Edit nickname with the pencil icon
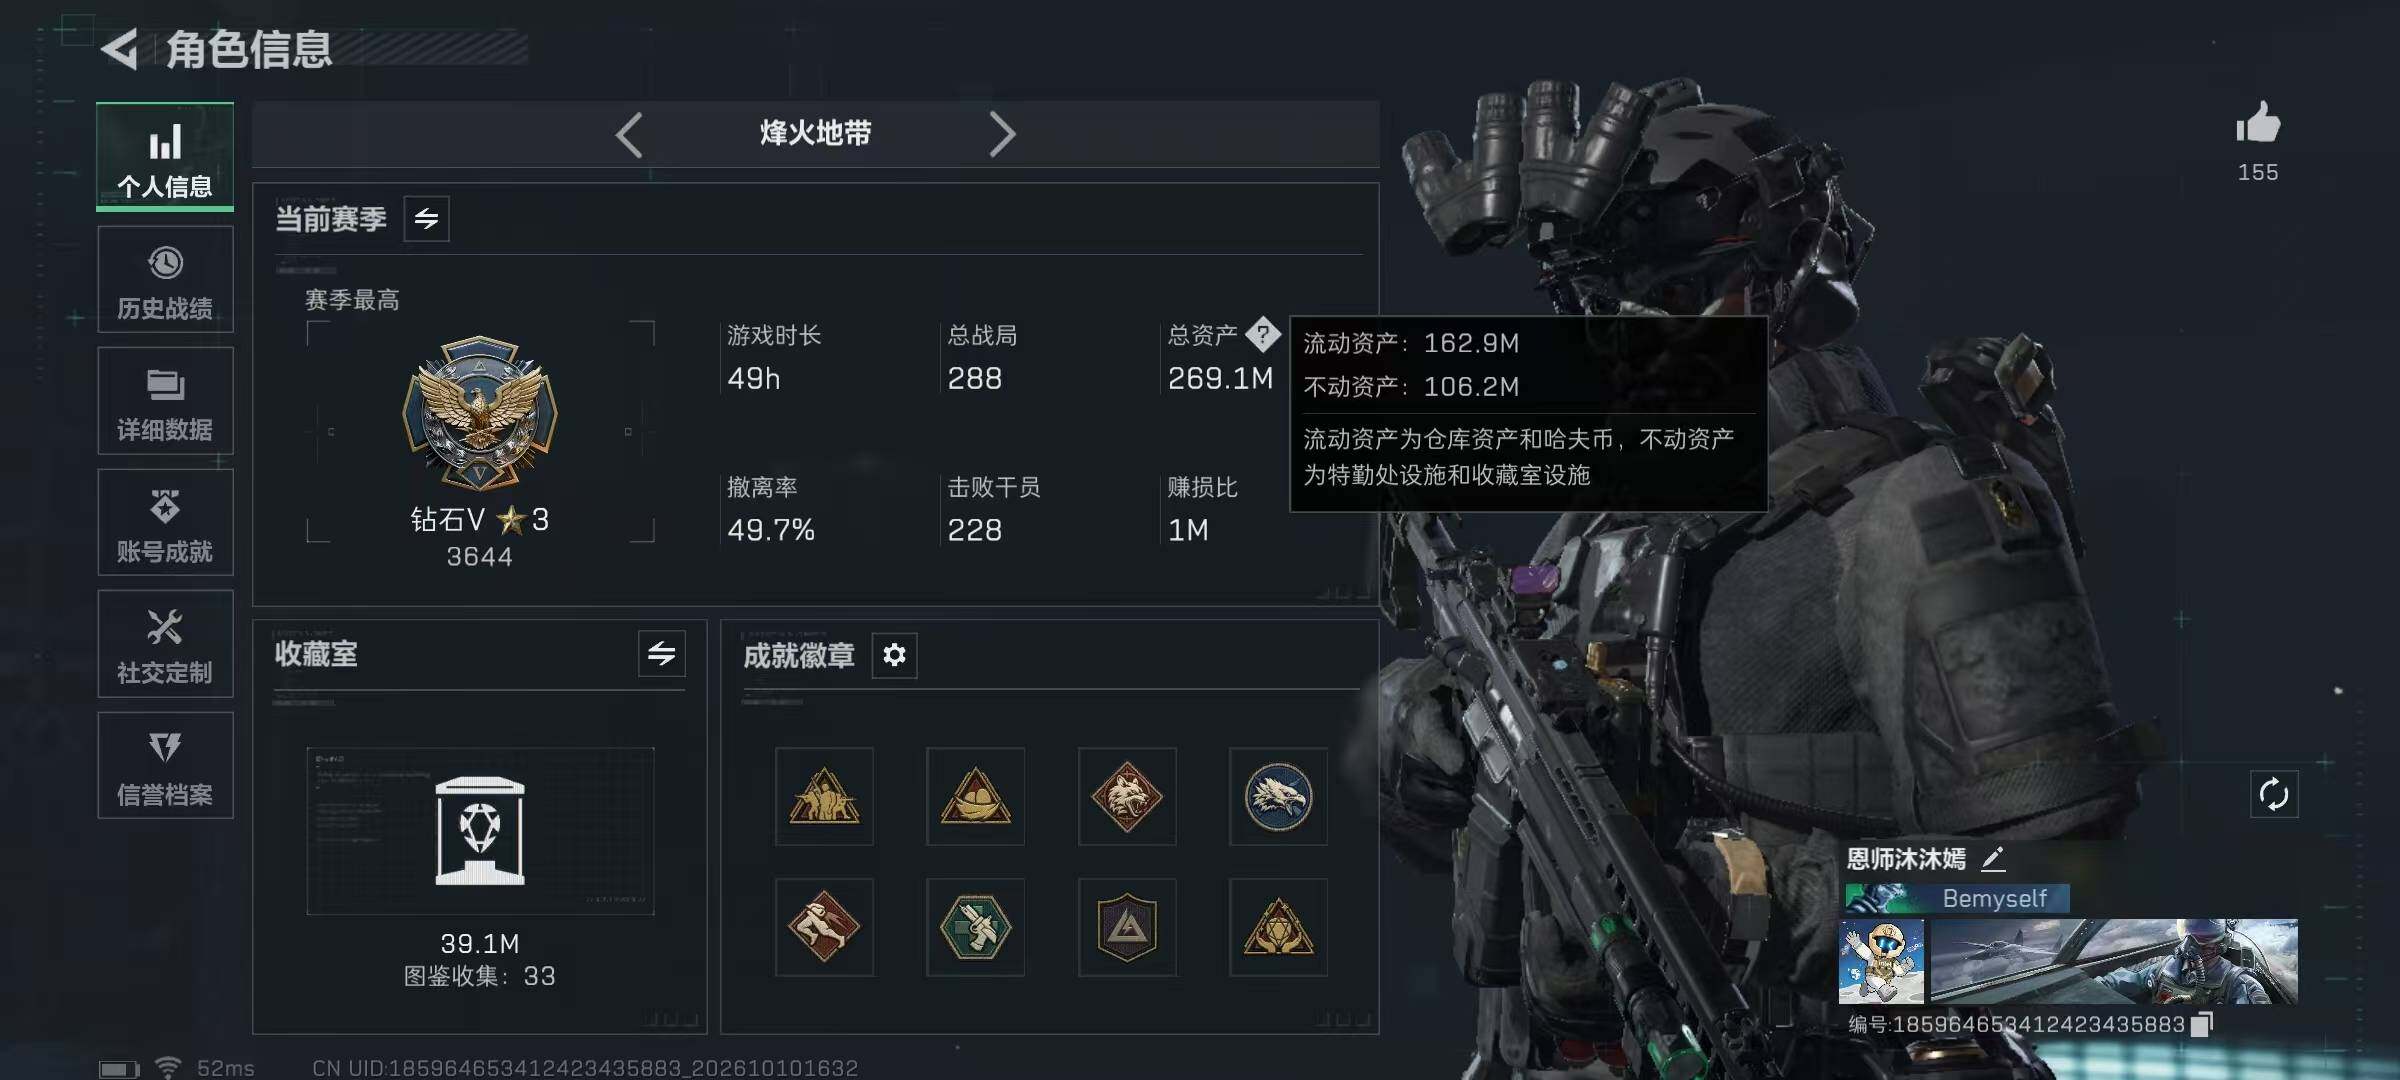This screenshot has width=2400, height=1080. pos(1992,859)
